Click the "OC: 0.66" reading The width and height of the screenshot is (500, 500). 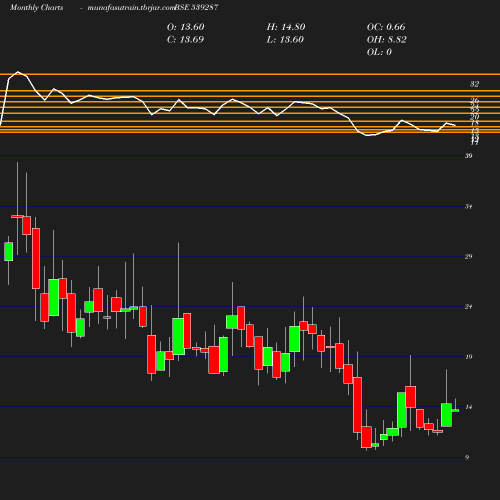[386, 27]
